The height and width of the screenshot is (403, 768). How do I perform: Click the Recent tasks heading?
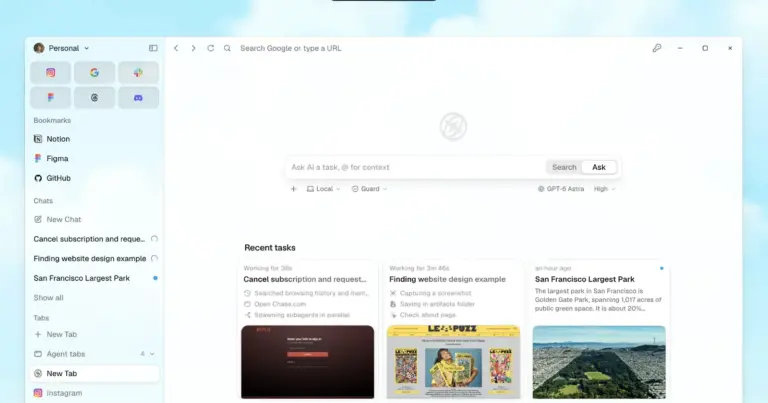(x=270, y=248)
